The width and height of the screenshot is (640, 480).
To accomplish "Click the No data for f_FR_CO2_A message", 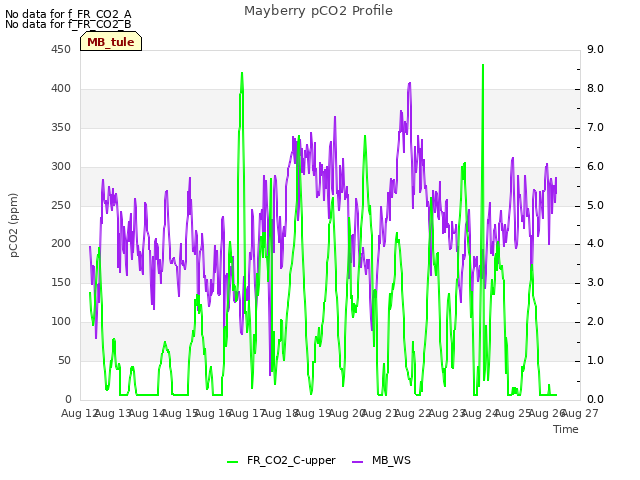I will [68, 14].
